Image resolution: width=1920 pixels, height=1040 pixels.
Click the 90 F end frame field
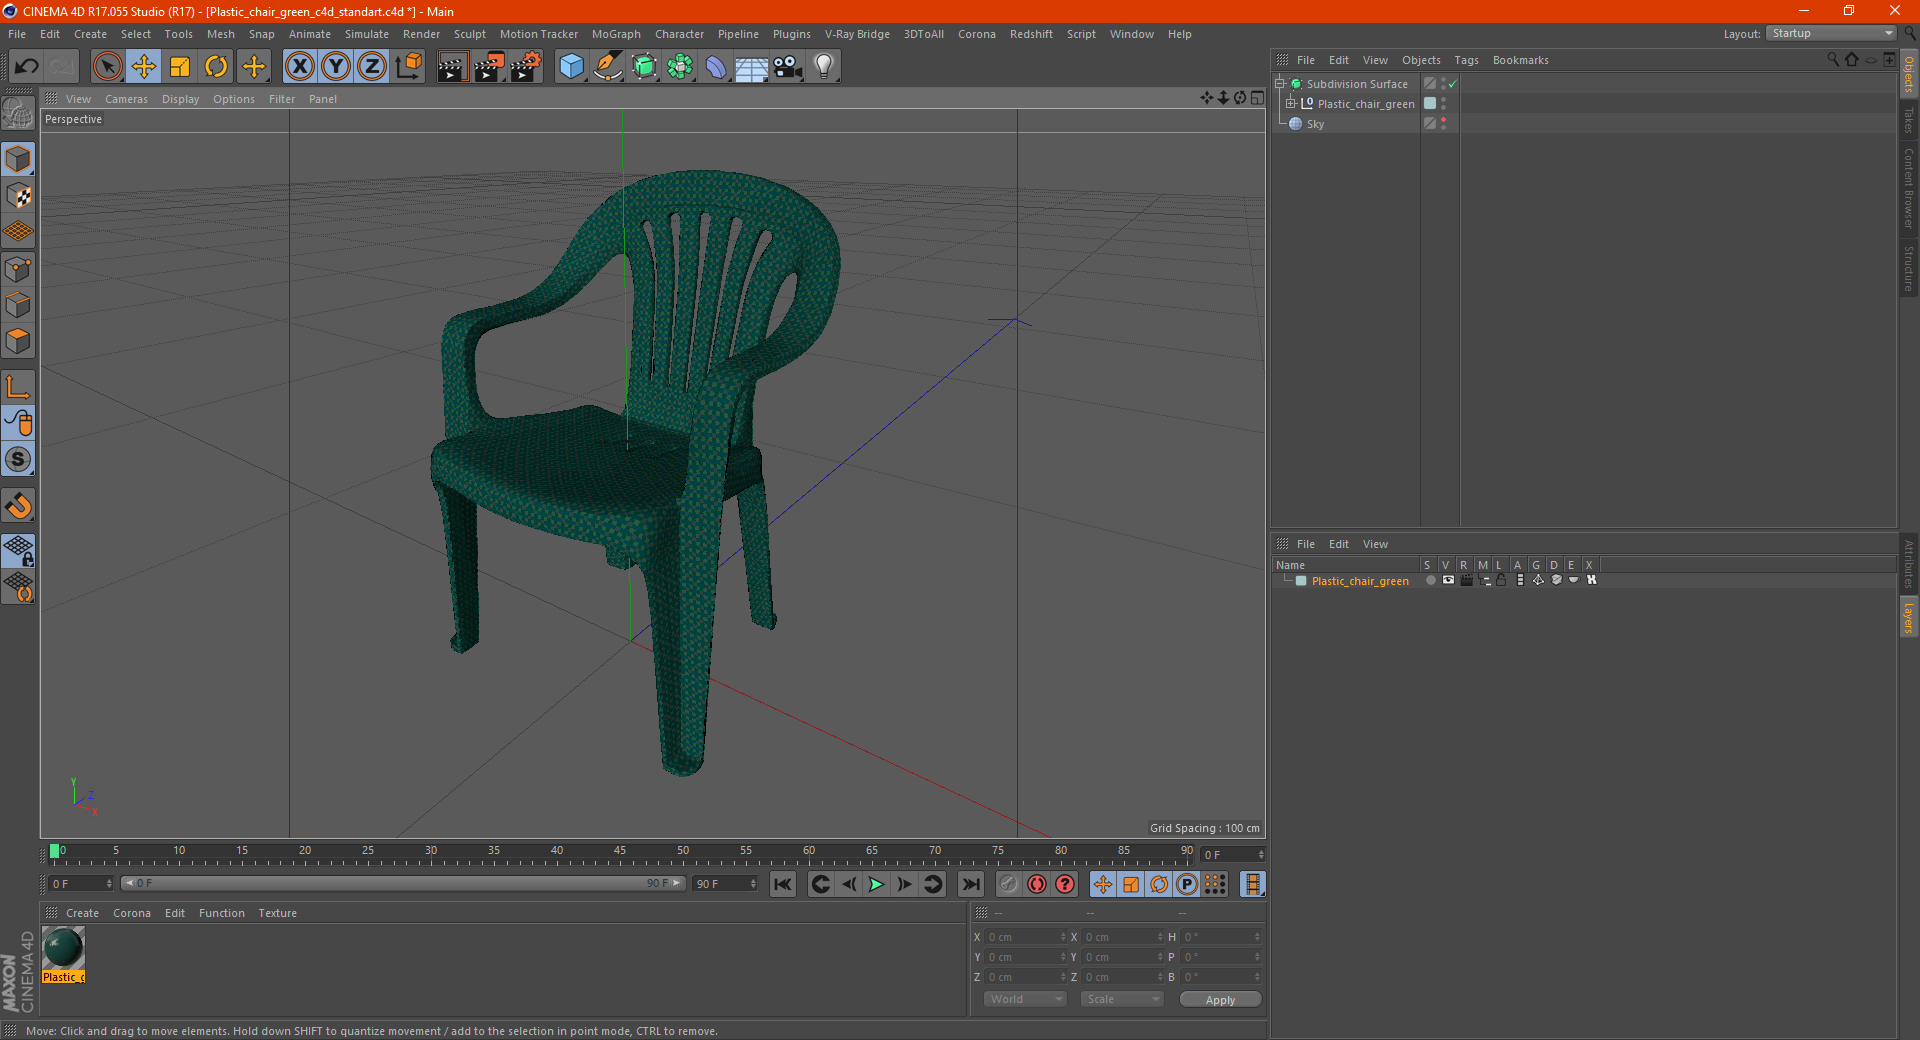point(725,884)
